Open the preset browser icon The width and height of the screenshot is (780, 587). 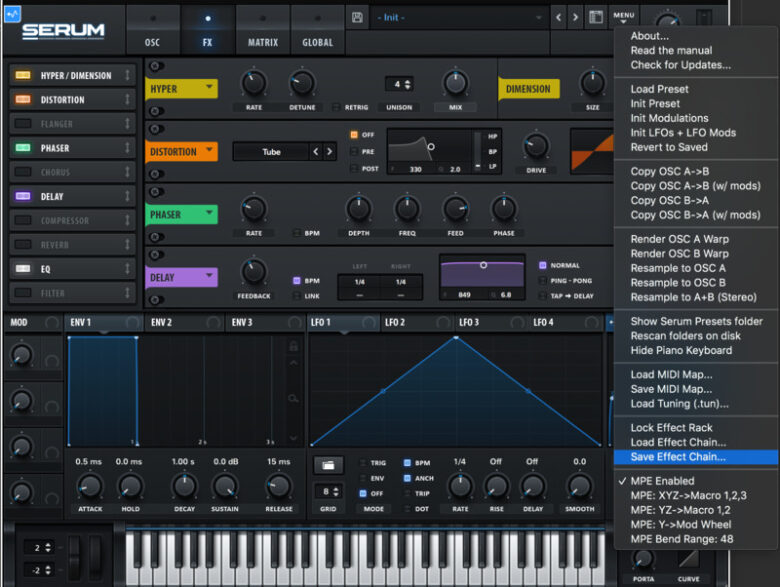595,17
